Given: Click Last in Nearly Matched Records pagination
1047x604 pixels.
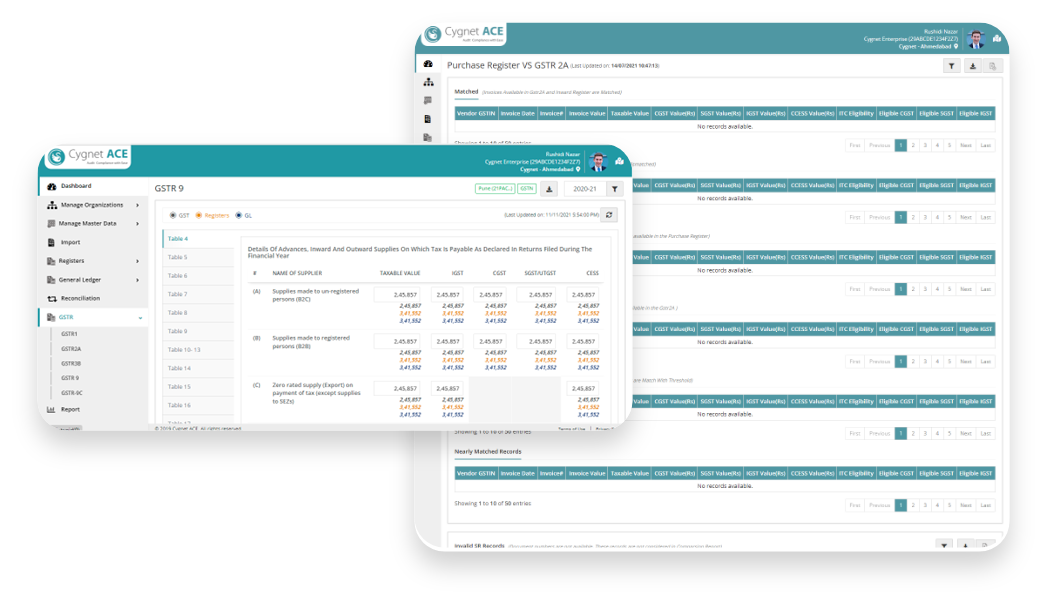Looking at the screenshot, I should 985,505.
